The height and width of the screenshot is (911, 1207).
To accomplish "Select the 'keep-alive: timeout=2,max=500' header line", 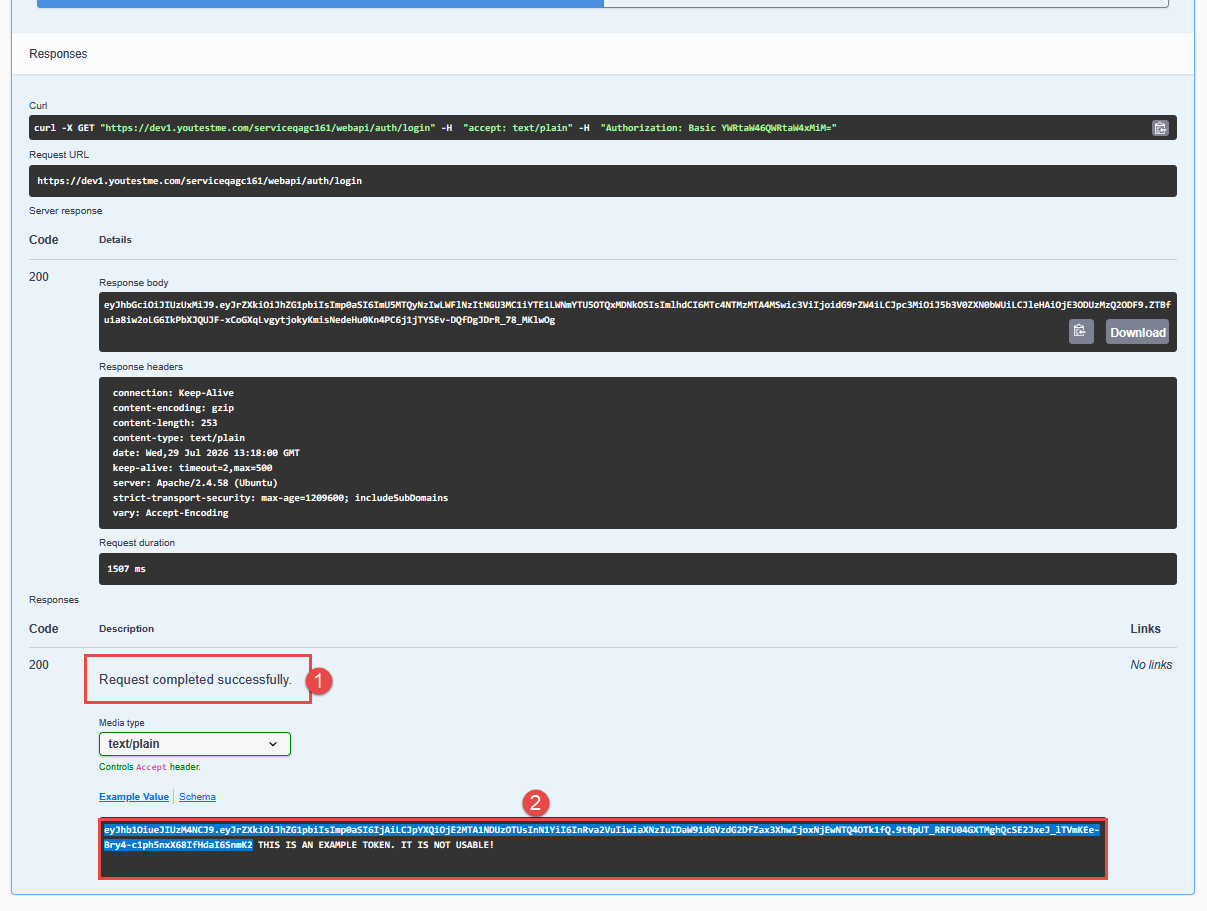I will tap(193, 468).
